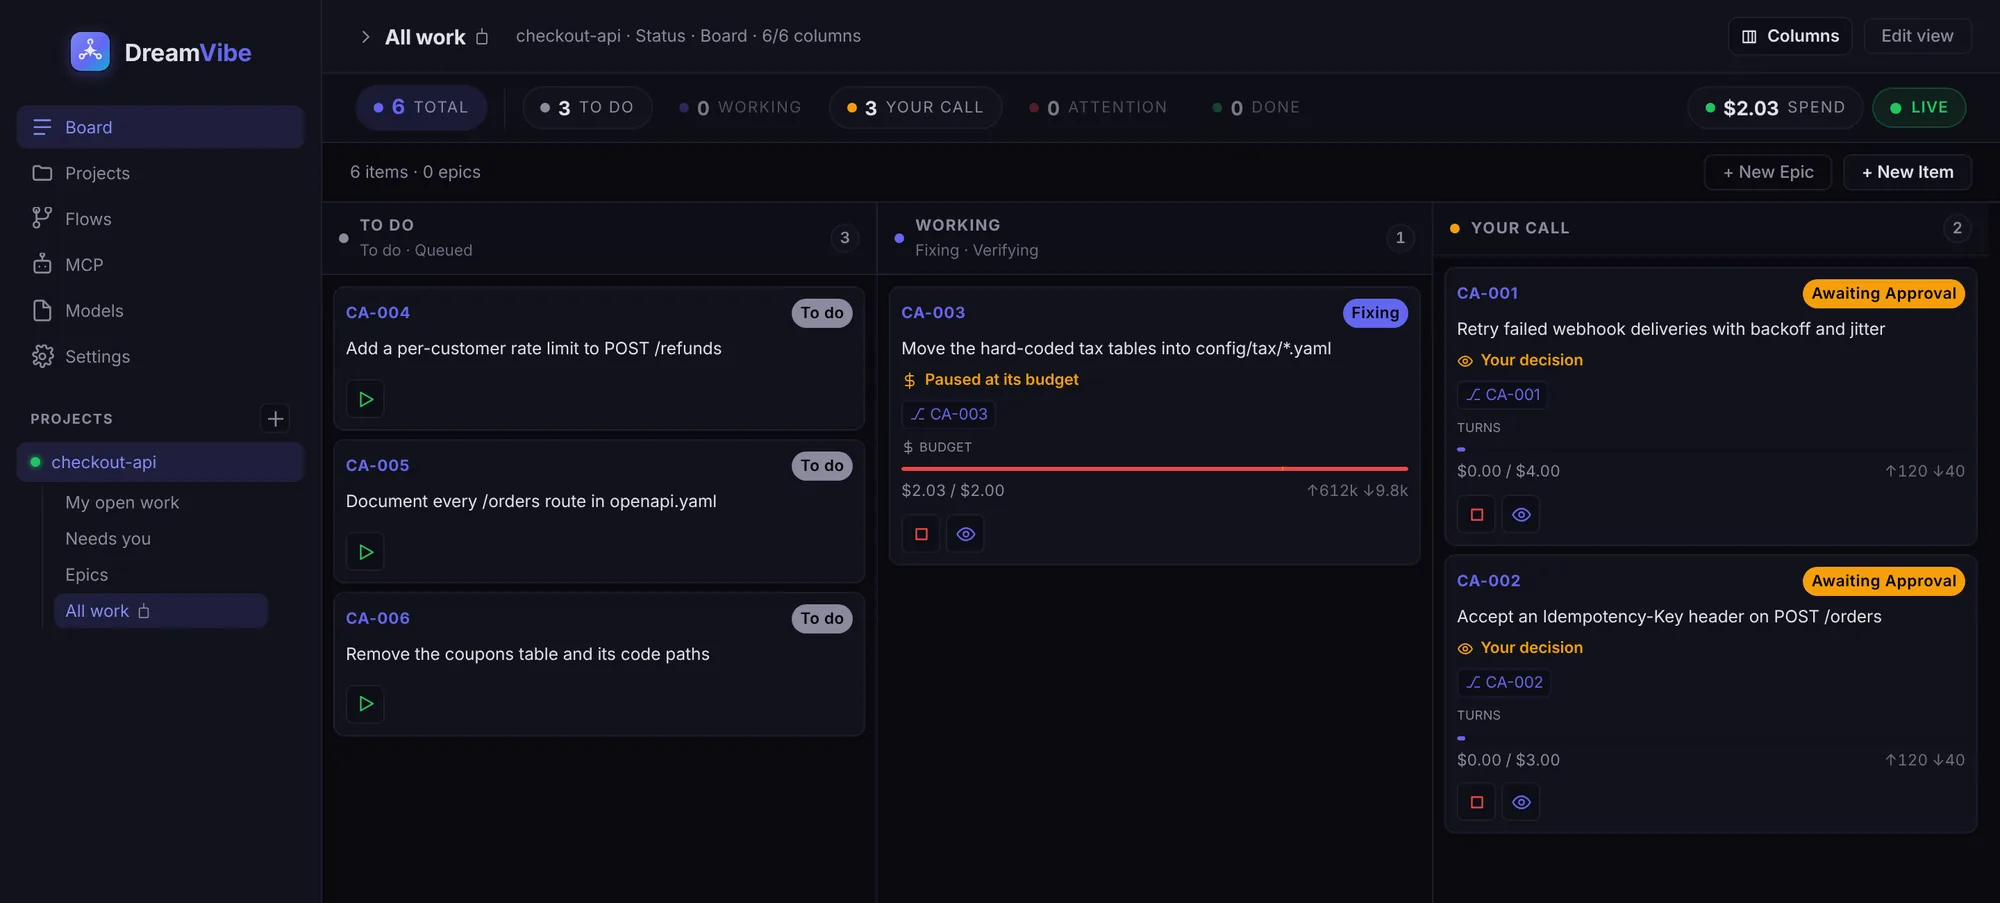Open Settings in the sidebar
This screenshot has height=903, width=2000.
[x=160, y=357]
